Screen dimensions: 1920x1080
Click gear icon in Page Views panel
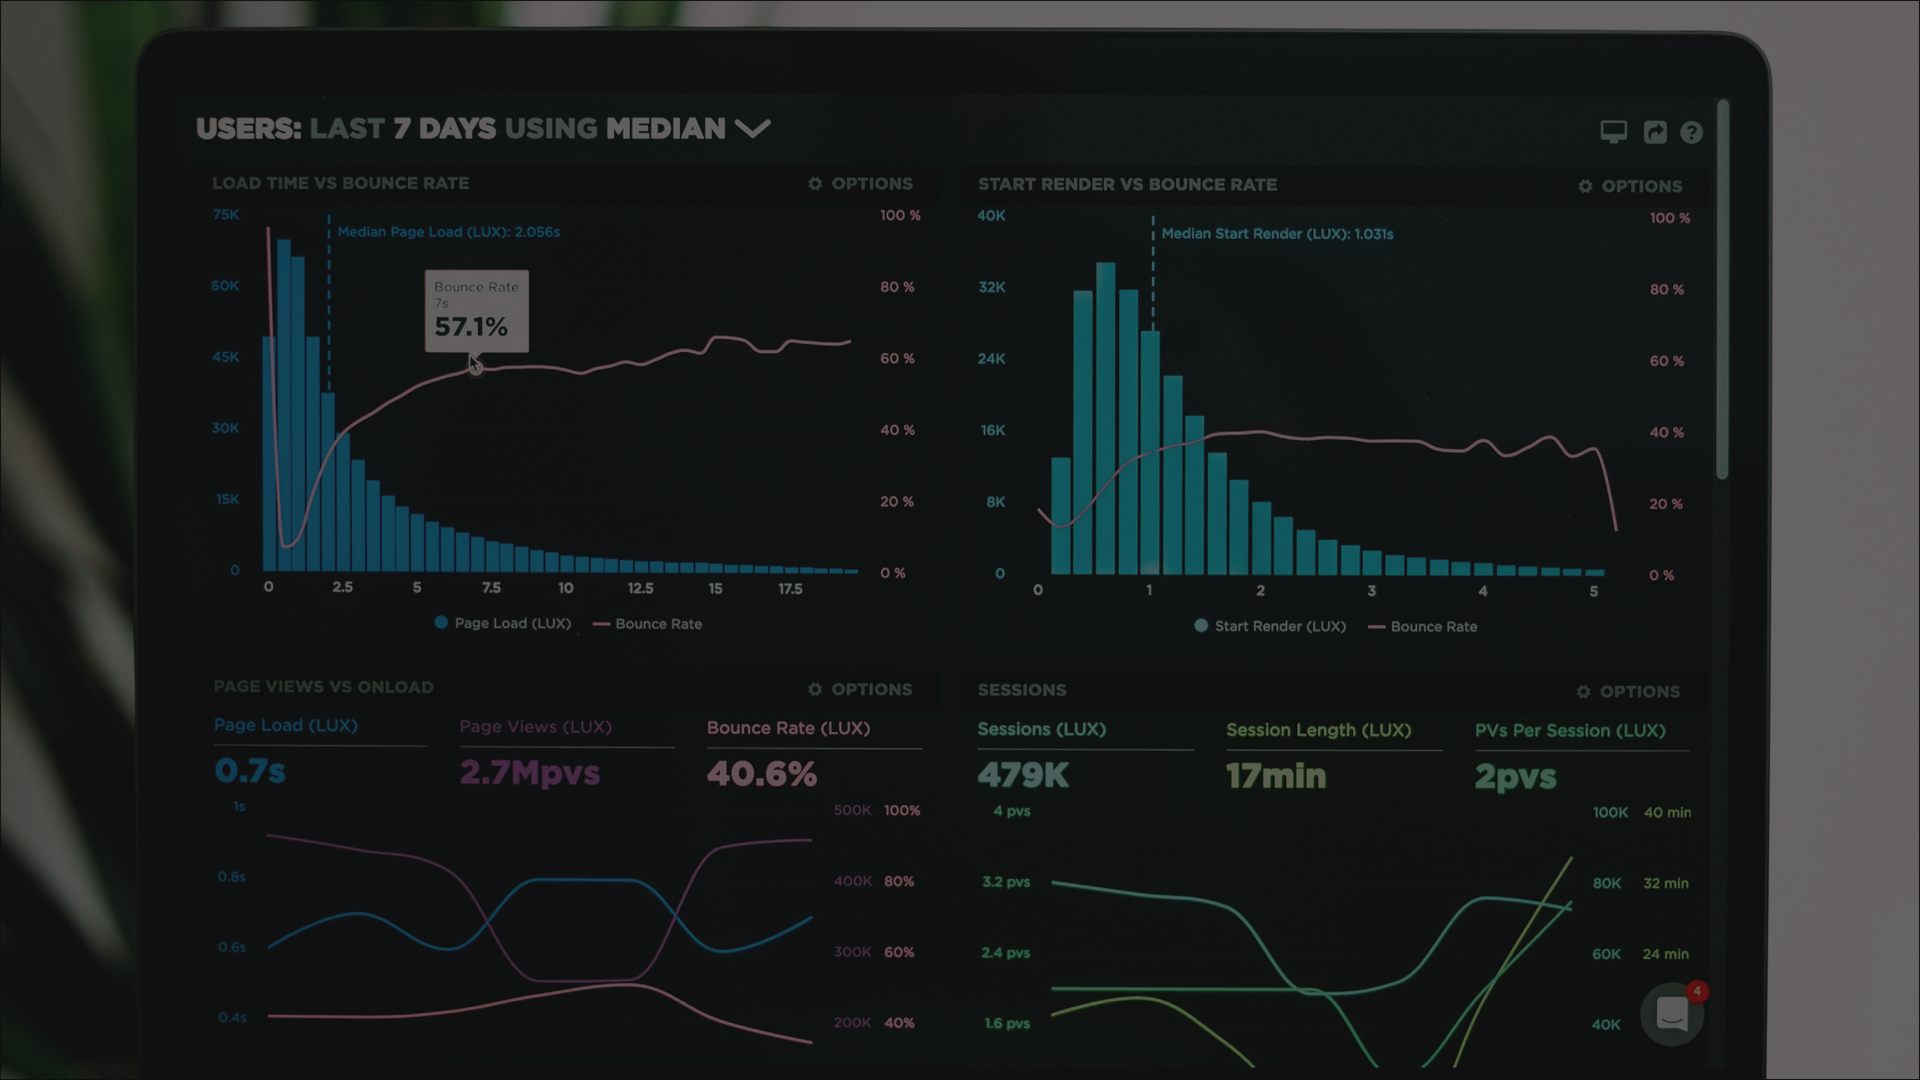pos(815,690)
